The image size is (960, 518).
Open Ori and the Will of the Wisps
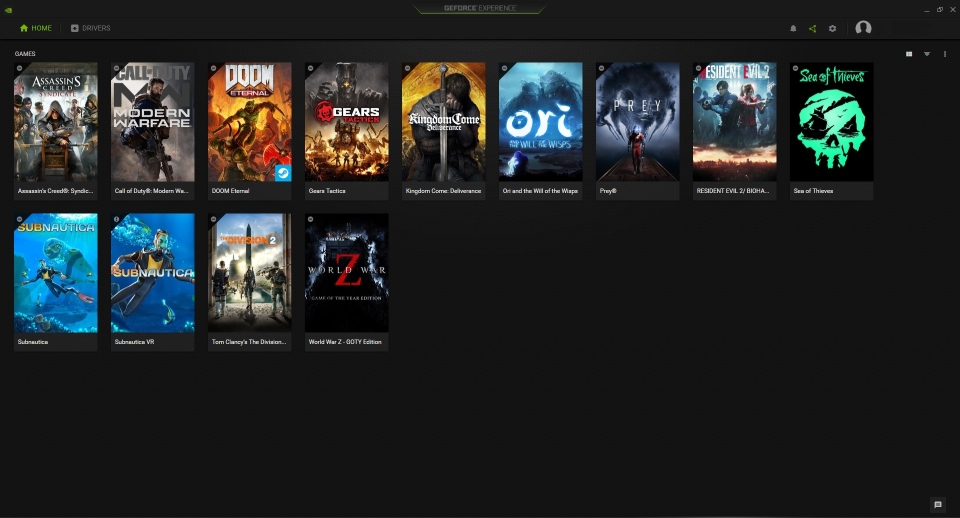[540, 122]
